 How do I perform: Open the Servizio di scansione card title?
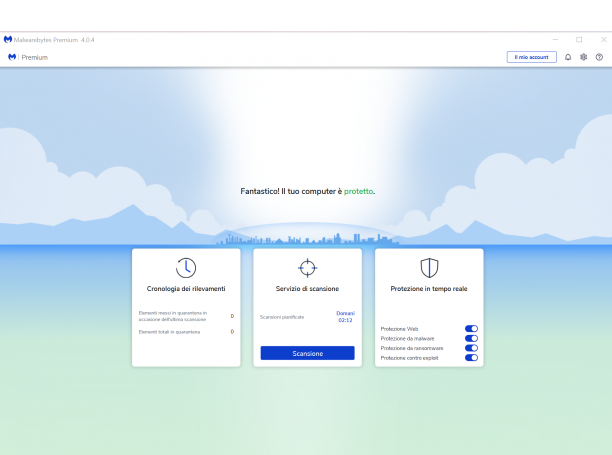pos(308,289)
